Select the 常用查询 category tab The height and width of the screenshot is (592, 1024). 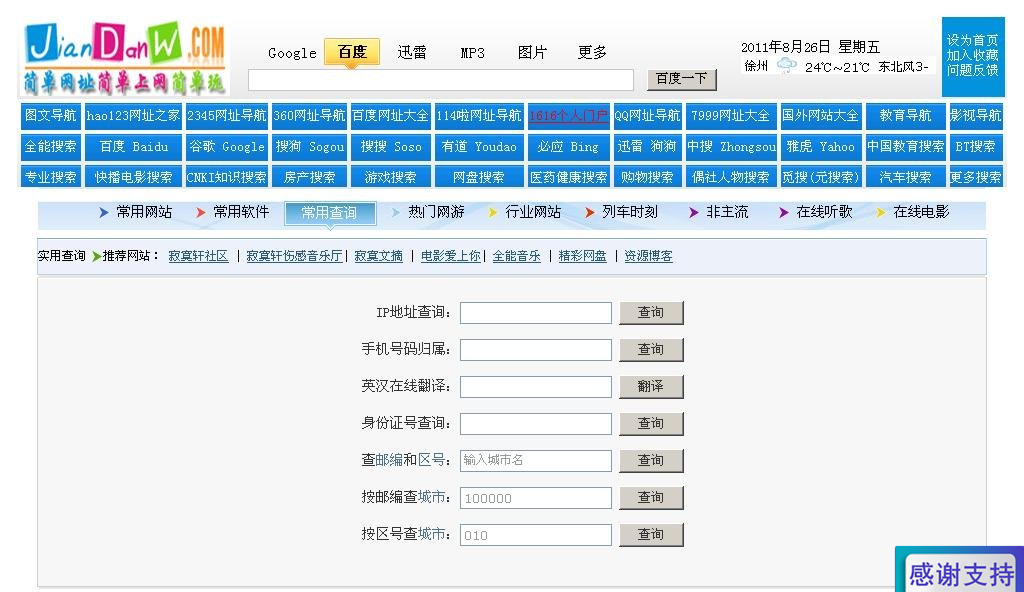pyautogui.click(x=330, y=213)
